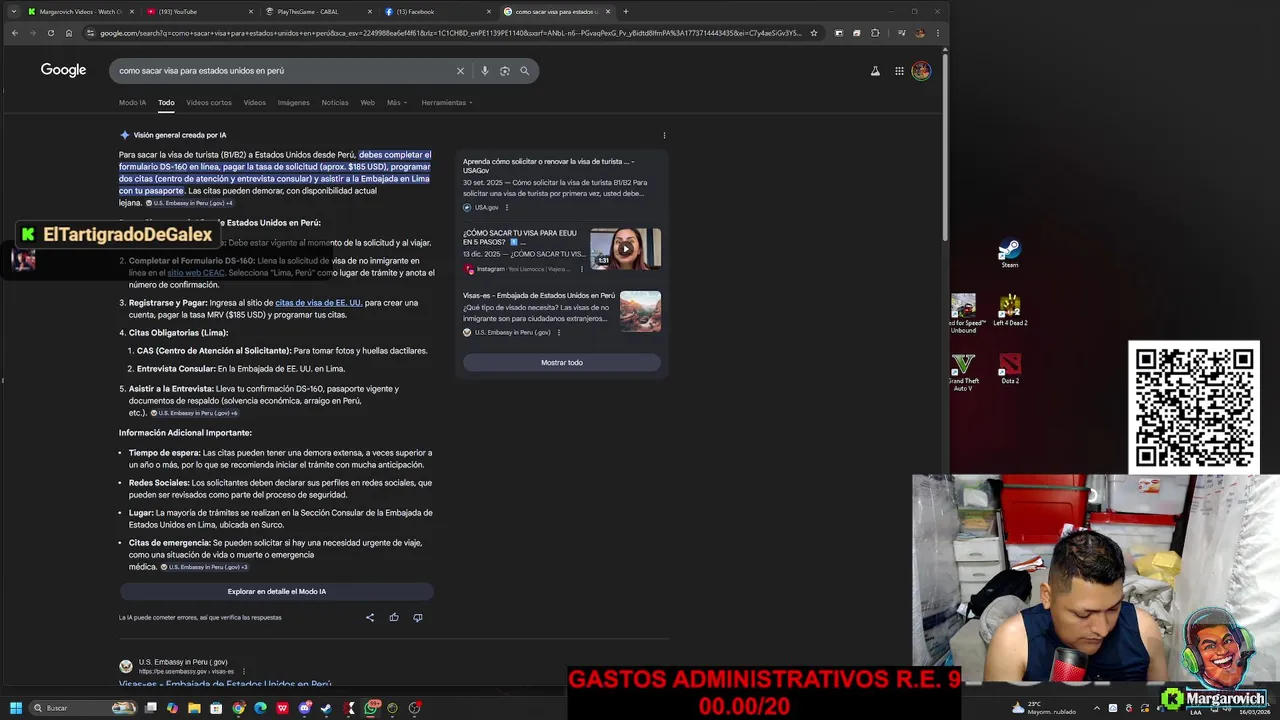
Task: Open the browser home page
Action: pyautogui.click(x=68, y=33)
